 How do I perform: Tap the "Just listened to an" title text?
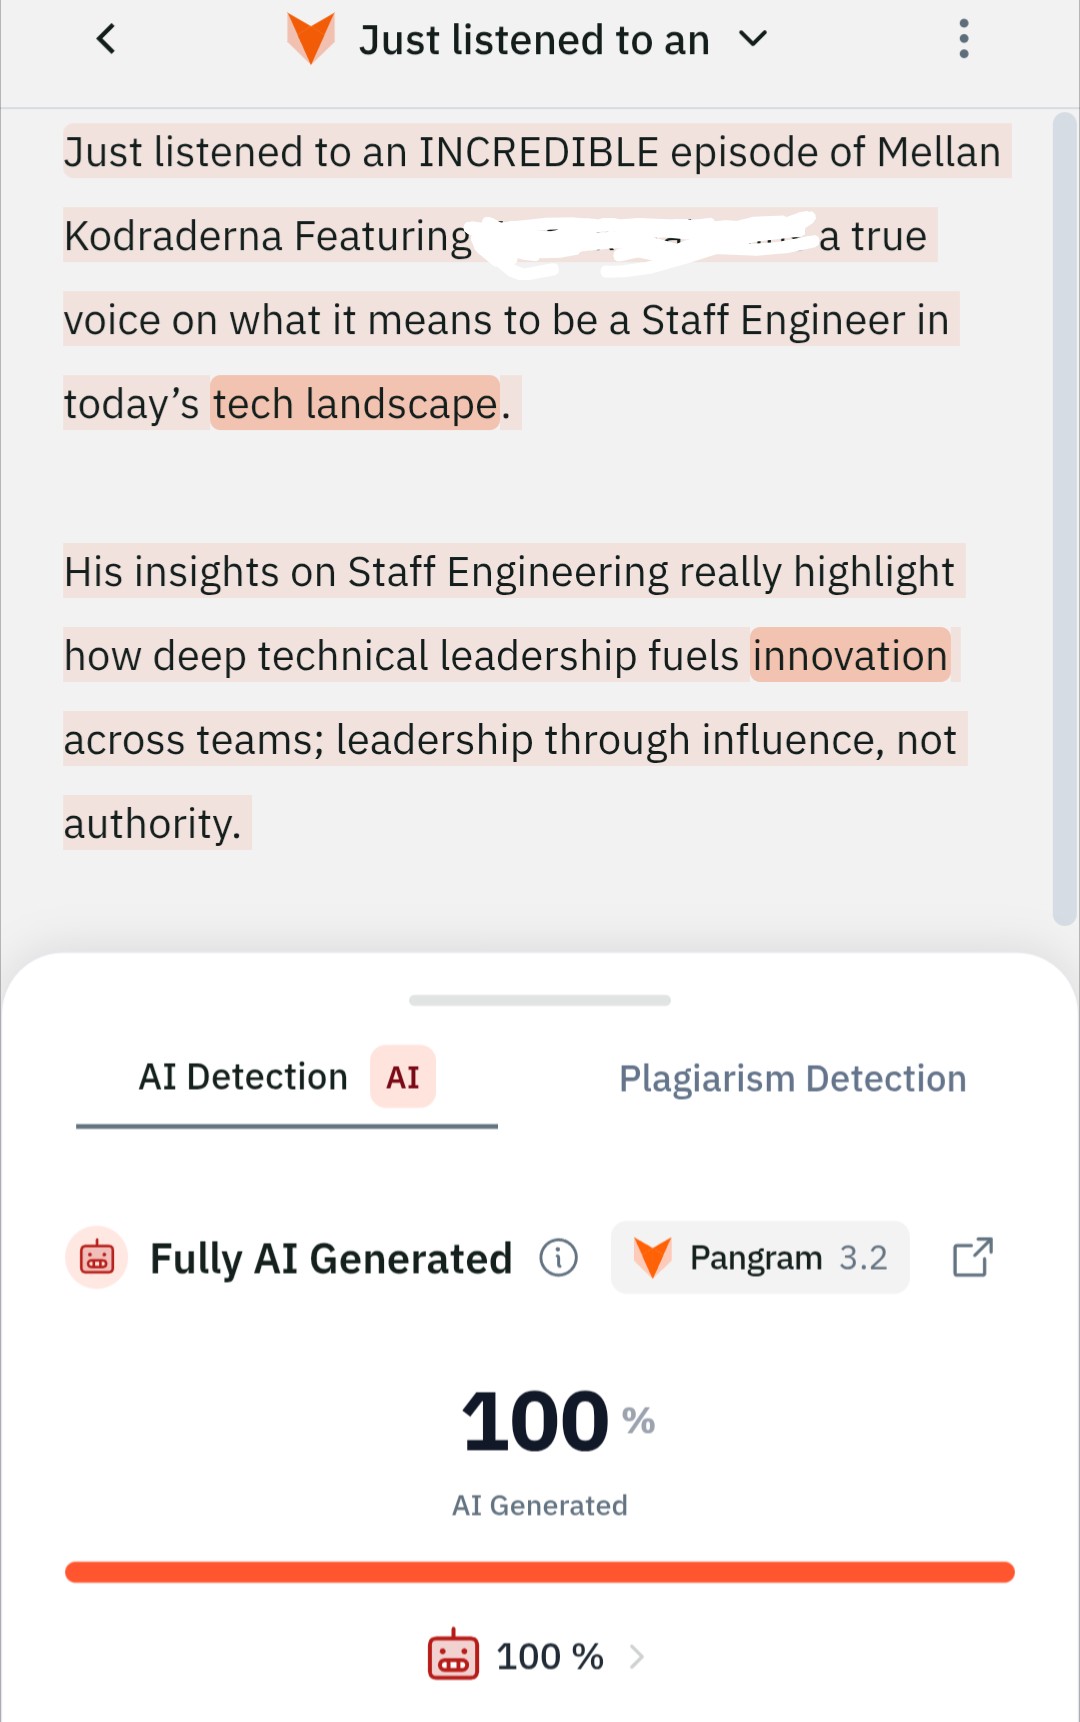click(x=534, y=41)
